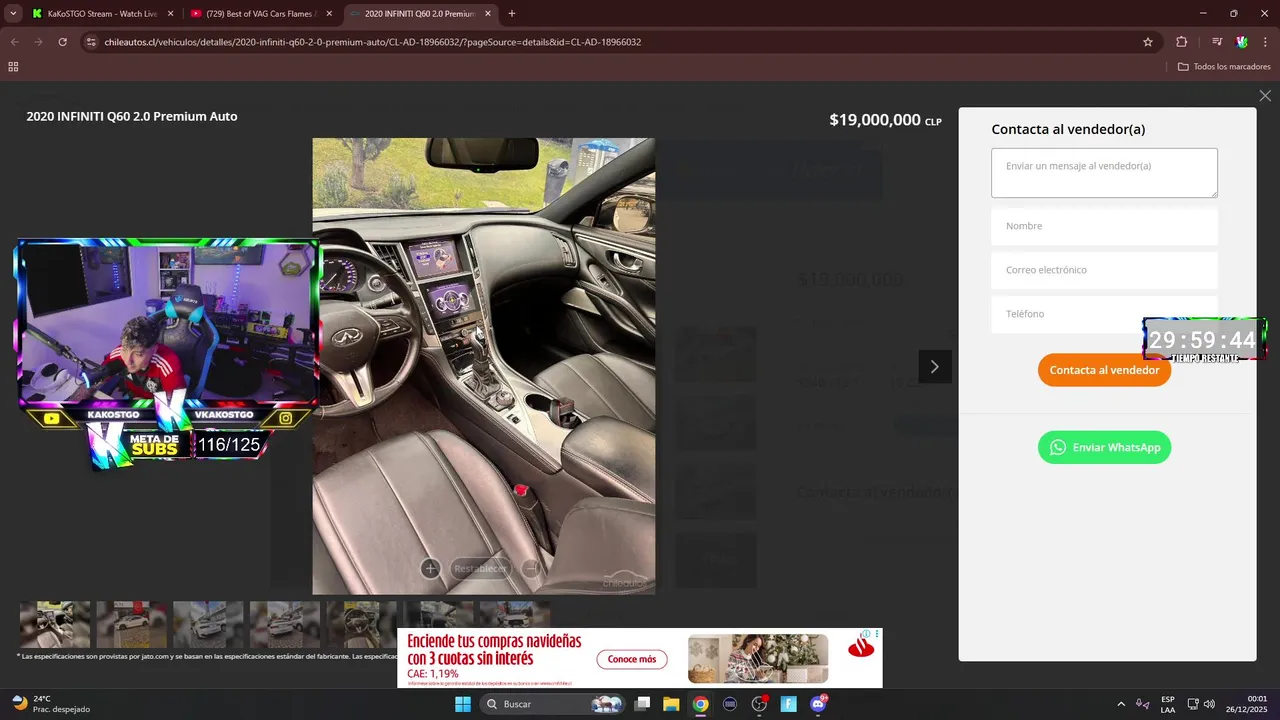Close the Best of VAG Cars tab

pos(329,14)
